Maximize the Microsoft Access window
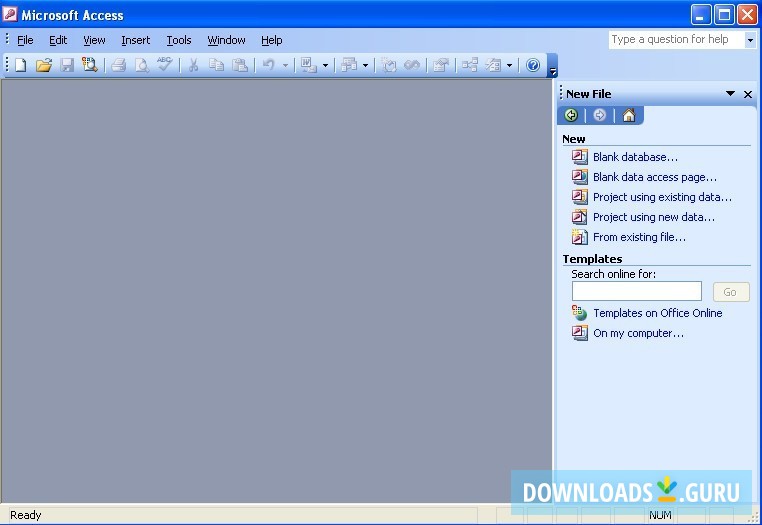 [724, 15]
